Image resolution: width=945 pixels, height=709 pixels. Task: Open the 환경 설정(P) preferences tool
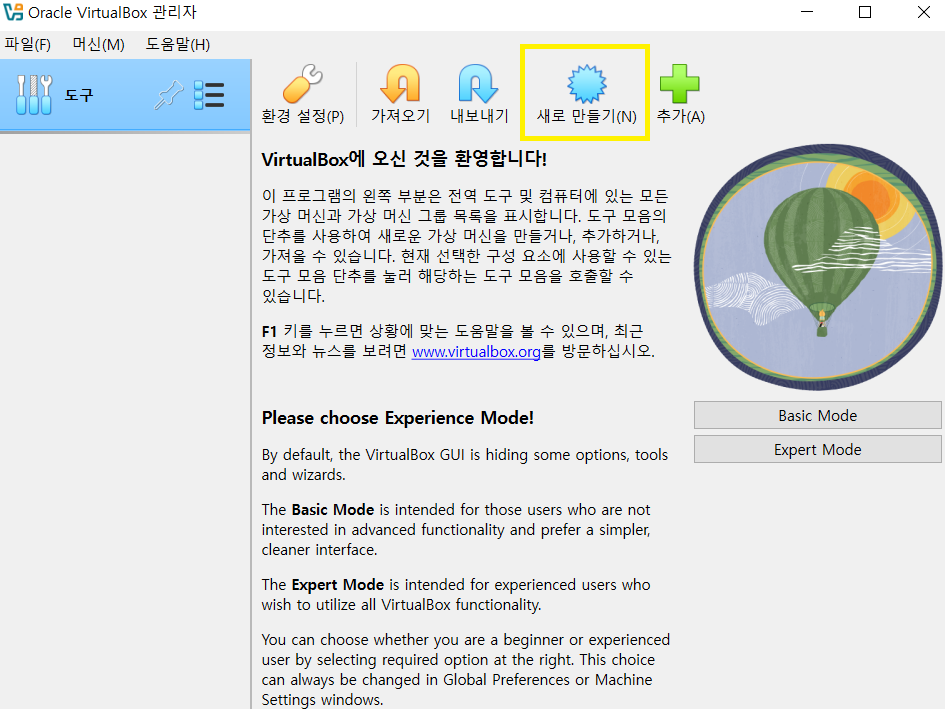tap(303, 93)
